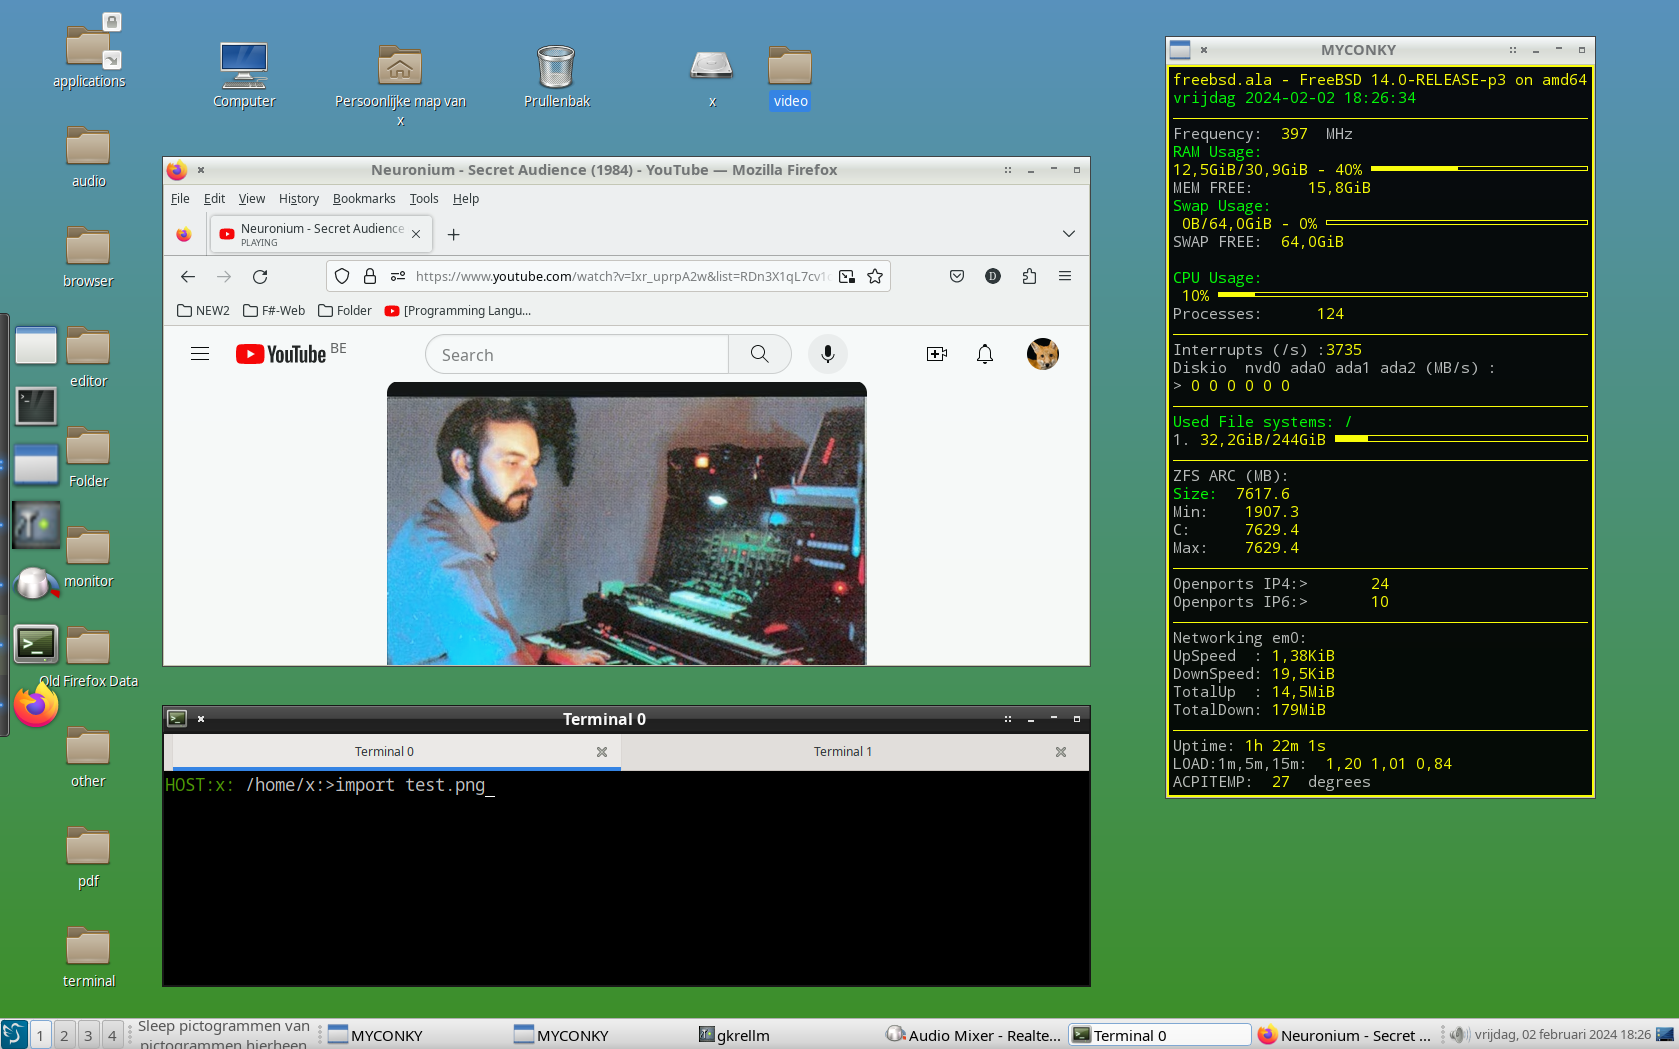Click volume icon in system tray

tap(1459, 1035)
